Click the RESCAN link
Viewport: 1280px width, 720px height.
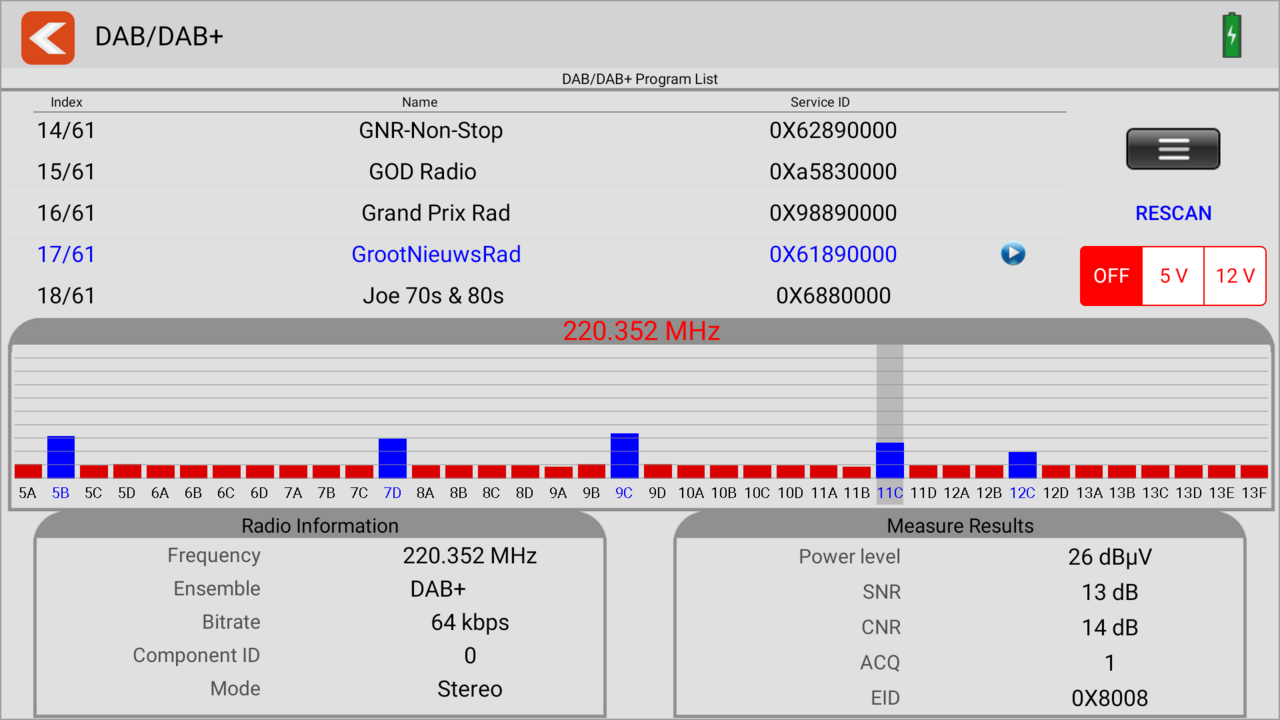(1173, 213)
